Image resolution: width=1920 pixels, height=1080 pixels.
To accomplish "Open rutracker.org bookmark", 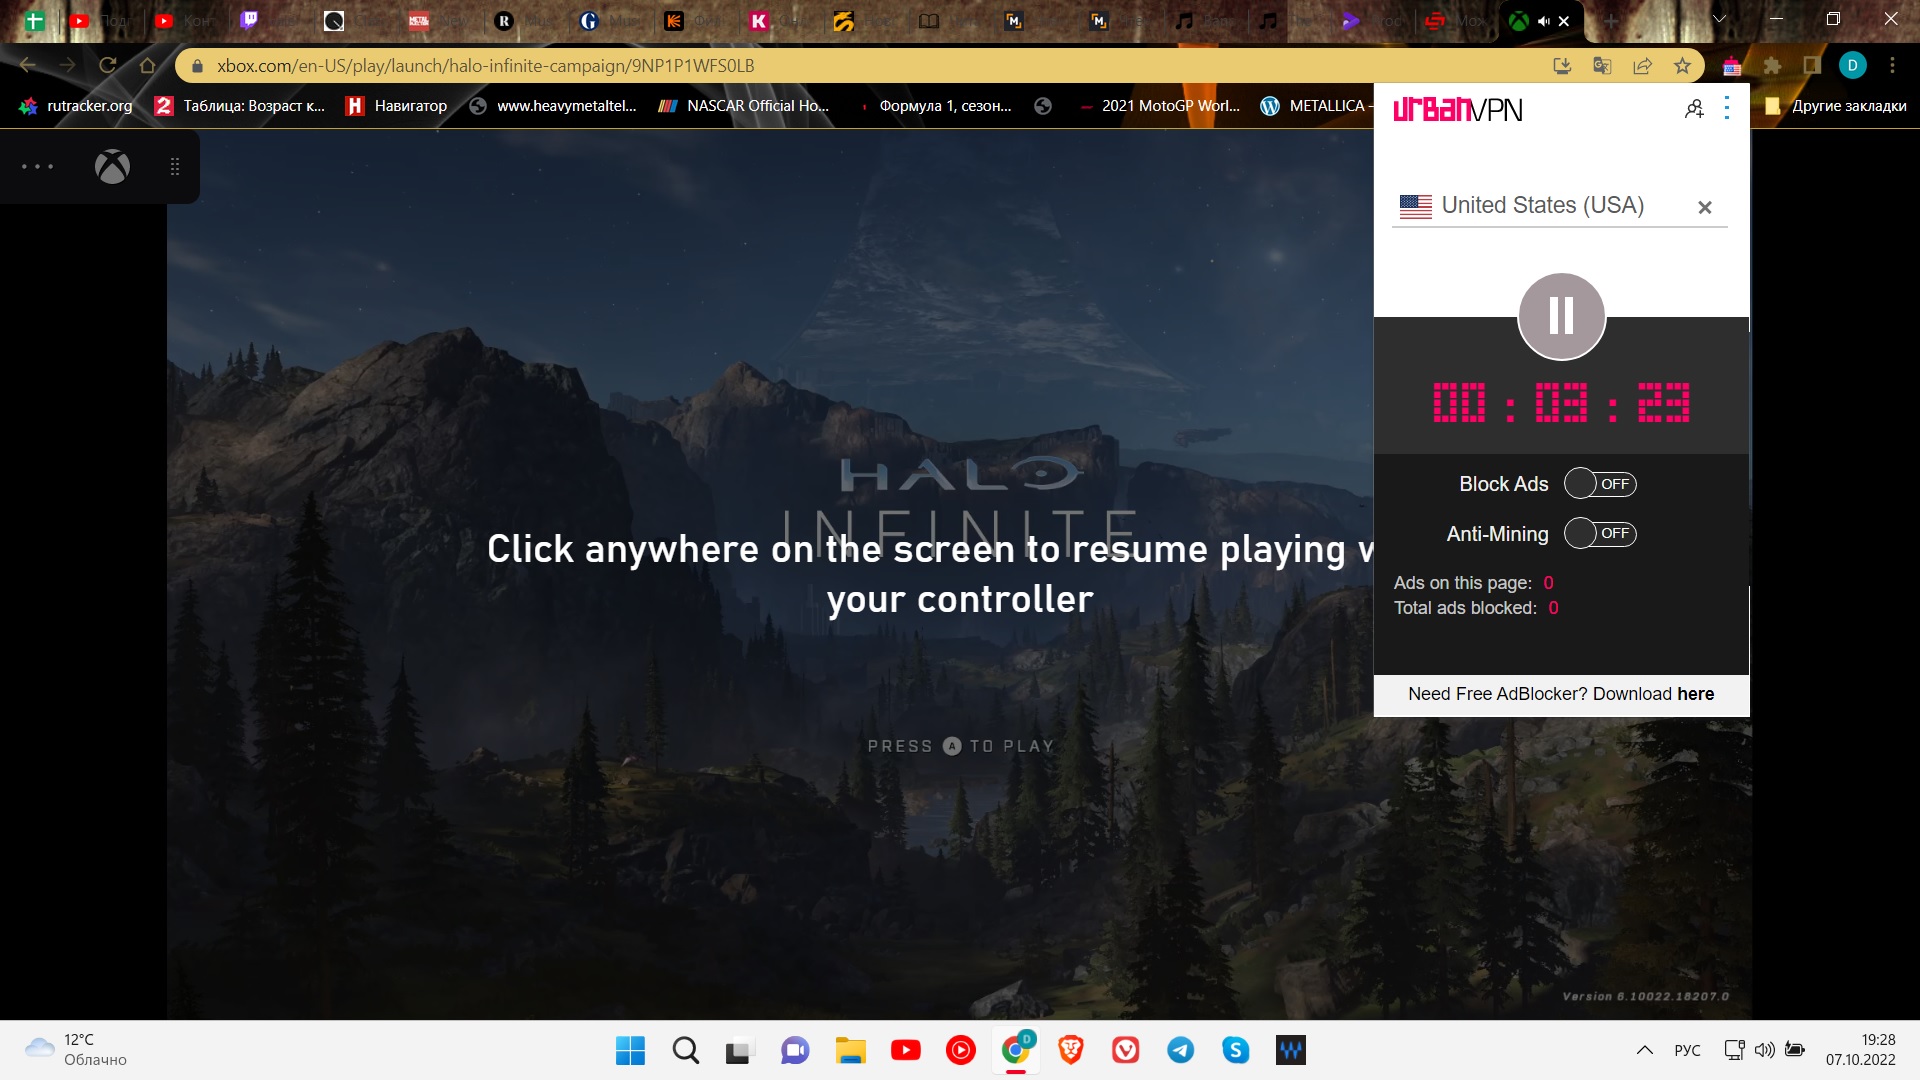I will coord(76,106).
